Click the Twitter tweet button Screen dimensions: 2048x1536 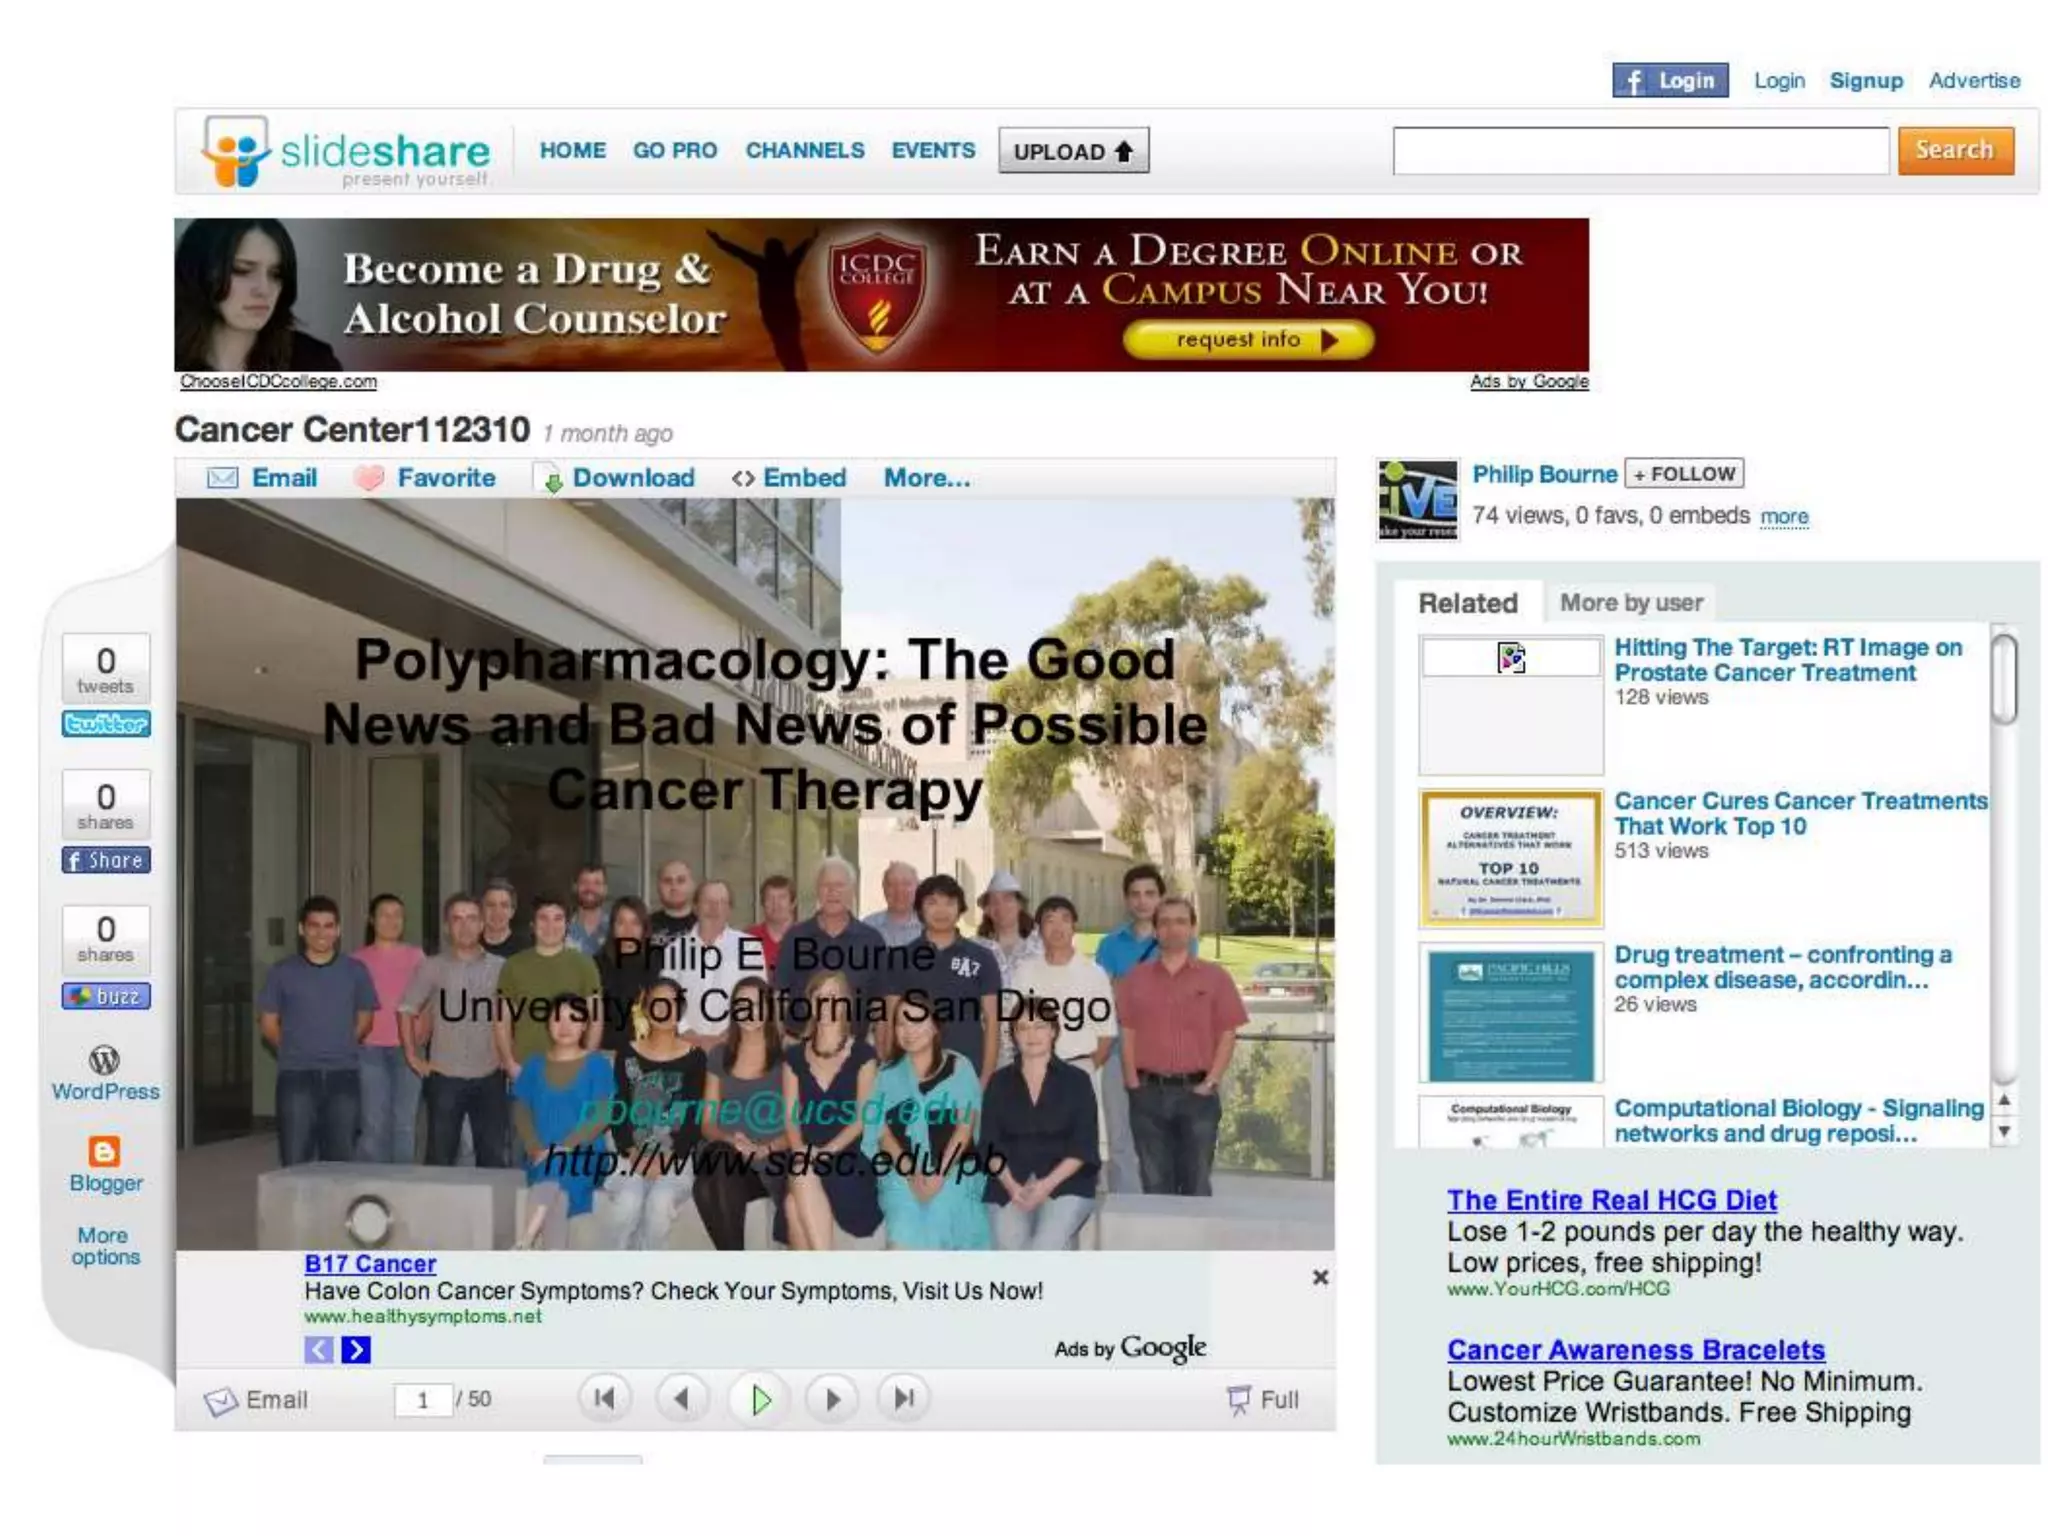(106, 723)
